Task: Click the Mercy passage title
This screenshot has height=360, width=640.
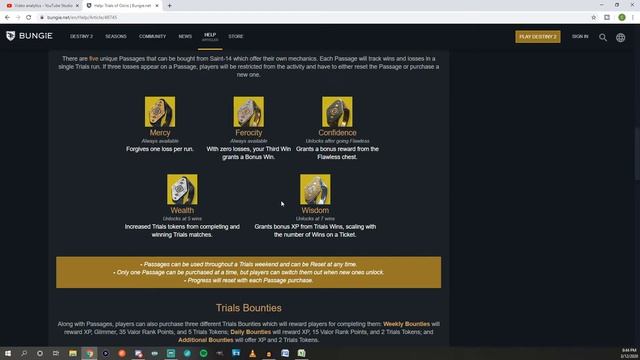Action: point(160,133)
